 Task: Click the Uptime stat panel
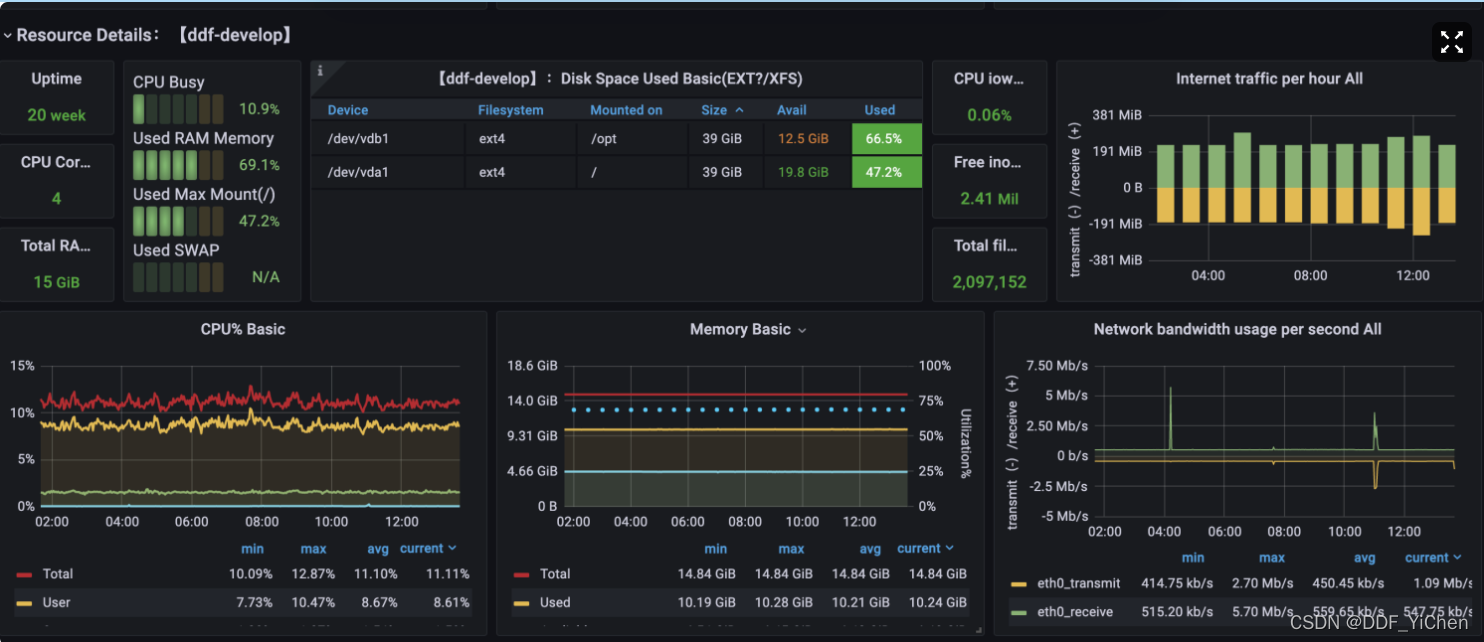(56, 97)
